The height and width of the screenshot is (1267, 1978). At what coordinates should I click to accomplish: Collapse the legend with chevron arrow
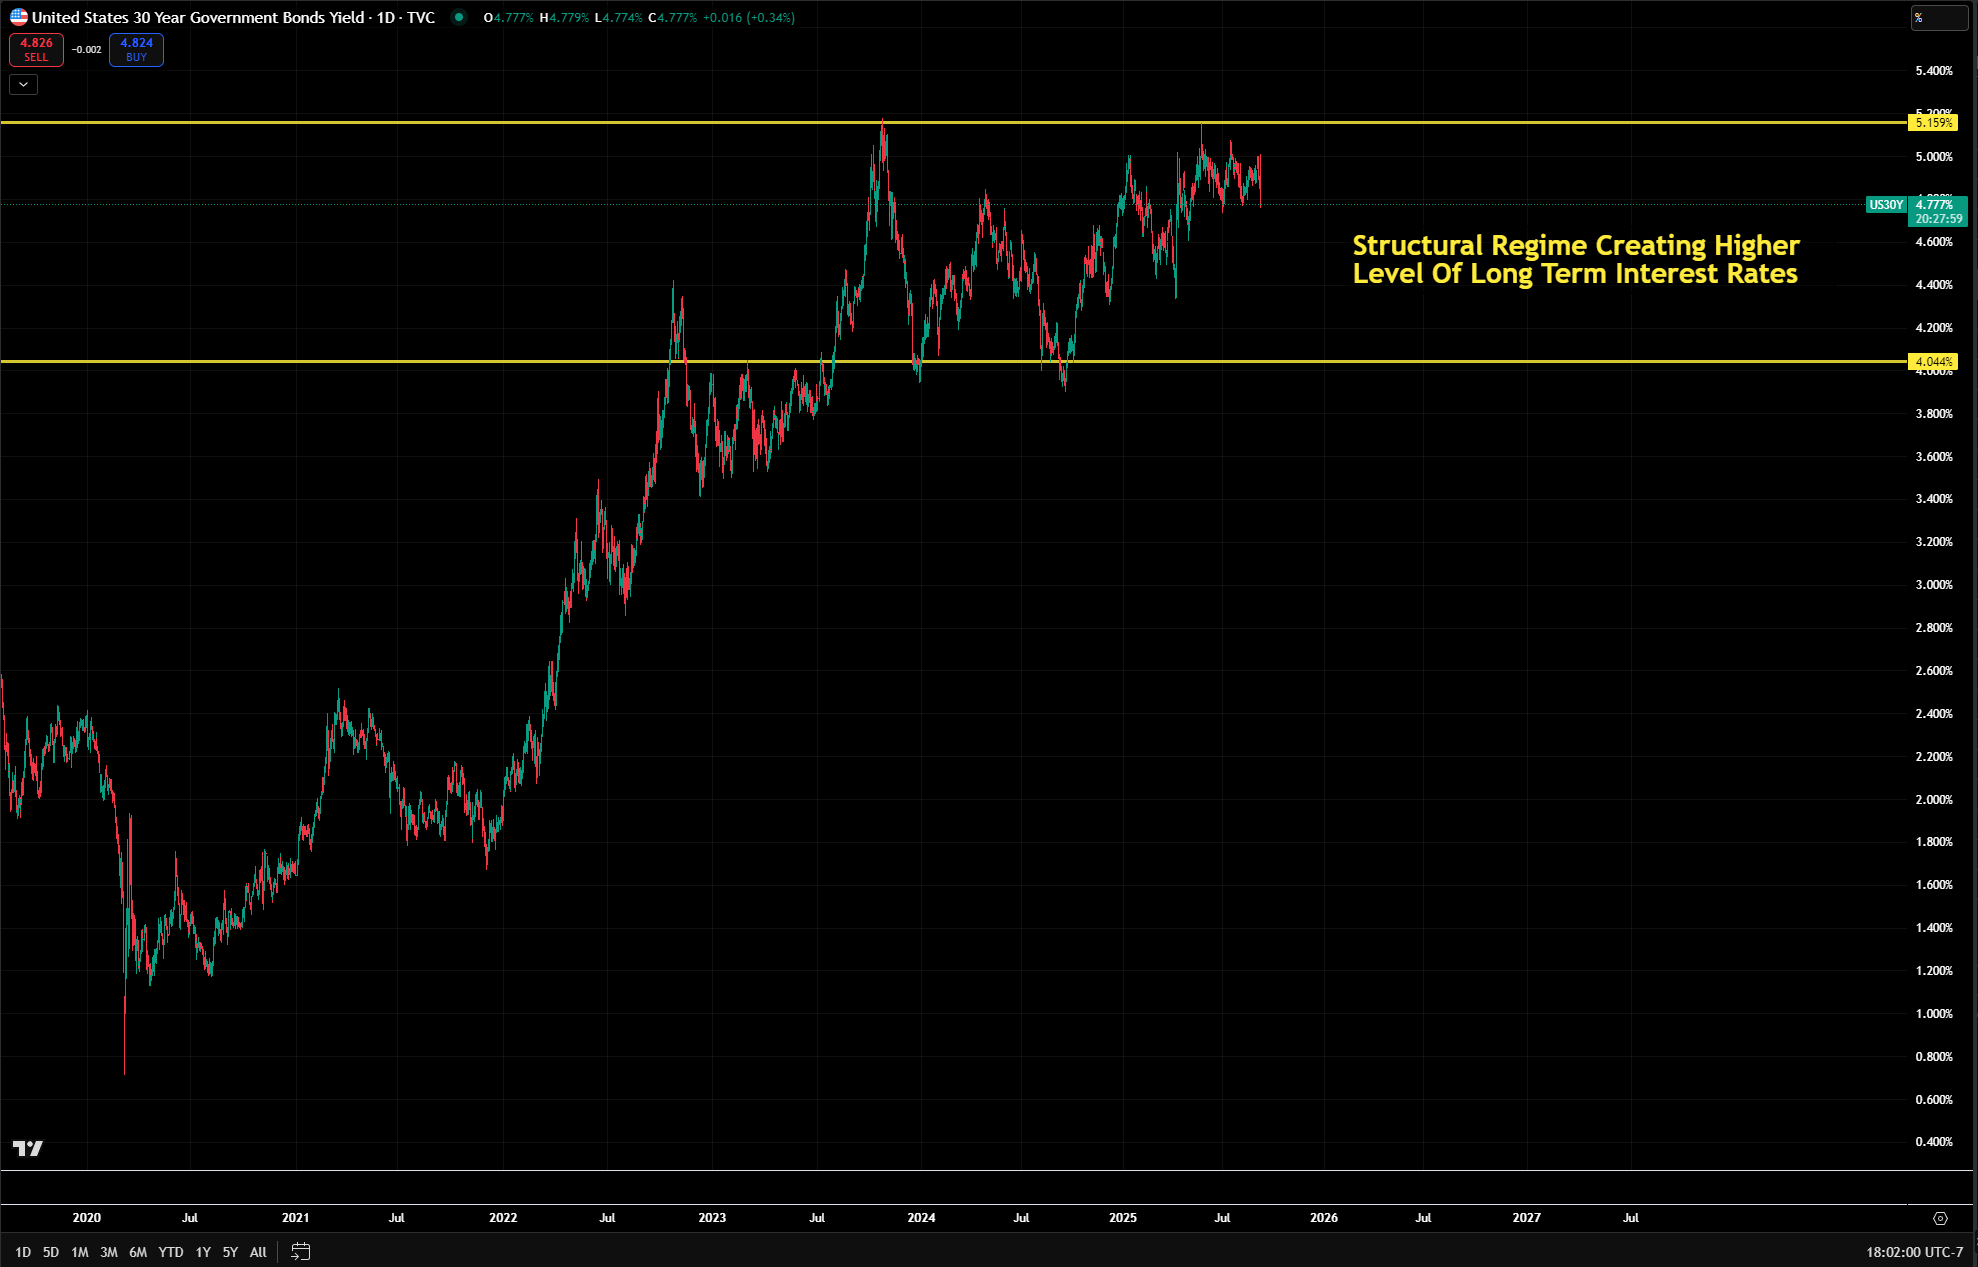[x=23, y=85]
